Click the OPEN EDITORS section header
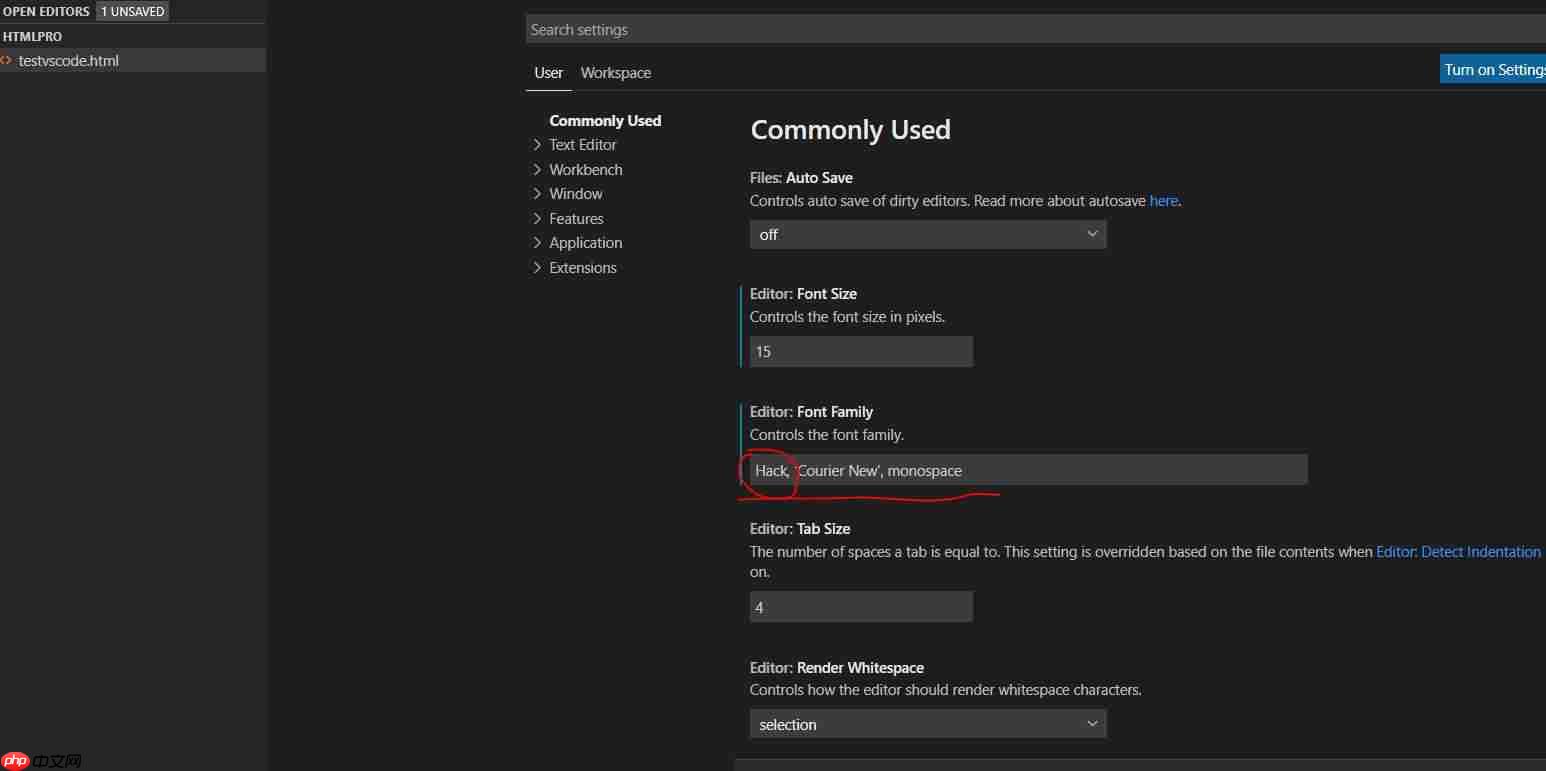Viewport: 1546px width, 771px height. click(46, 12)
